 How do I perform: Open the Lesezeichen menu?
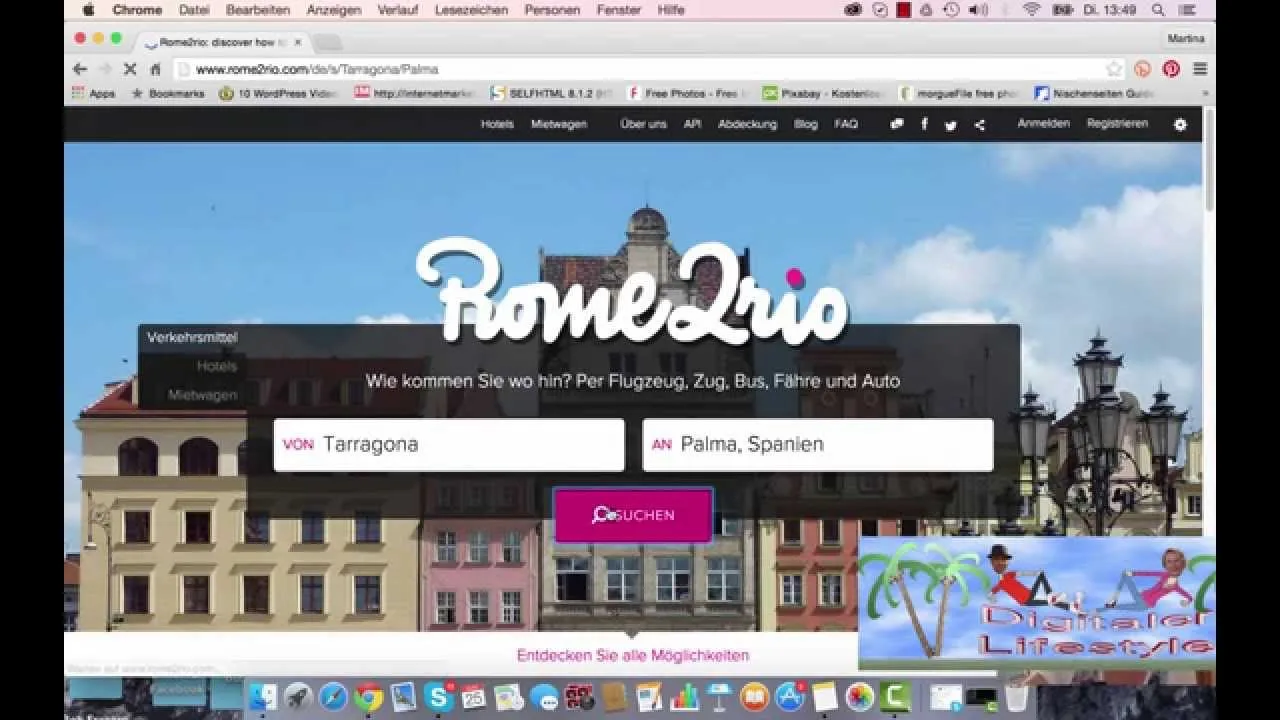click(x=470, y=10)
